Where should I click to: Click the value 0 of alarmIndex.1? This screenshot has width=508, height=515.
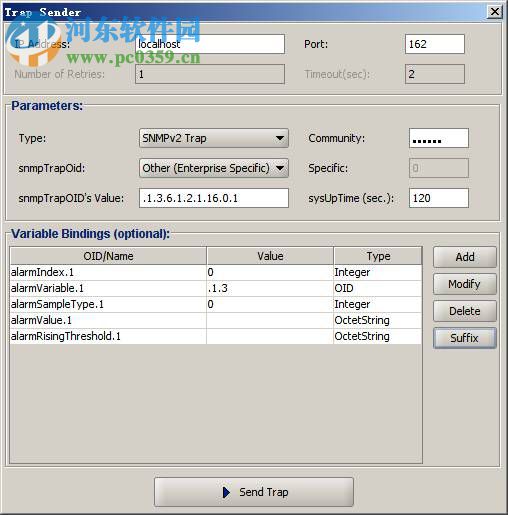click(x=270, y=272)
